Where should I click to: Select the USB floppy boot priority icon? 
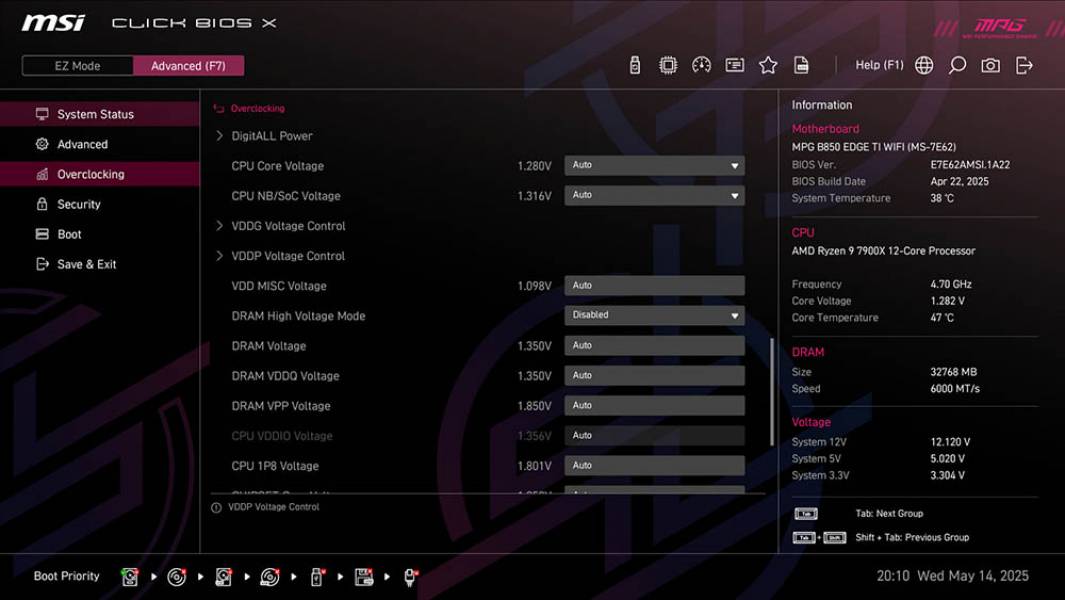click(x=364, y=576)
